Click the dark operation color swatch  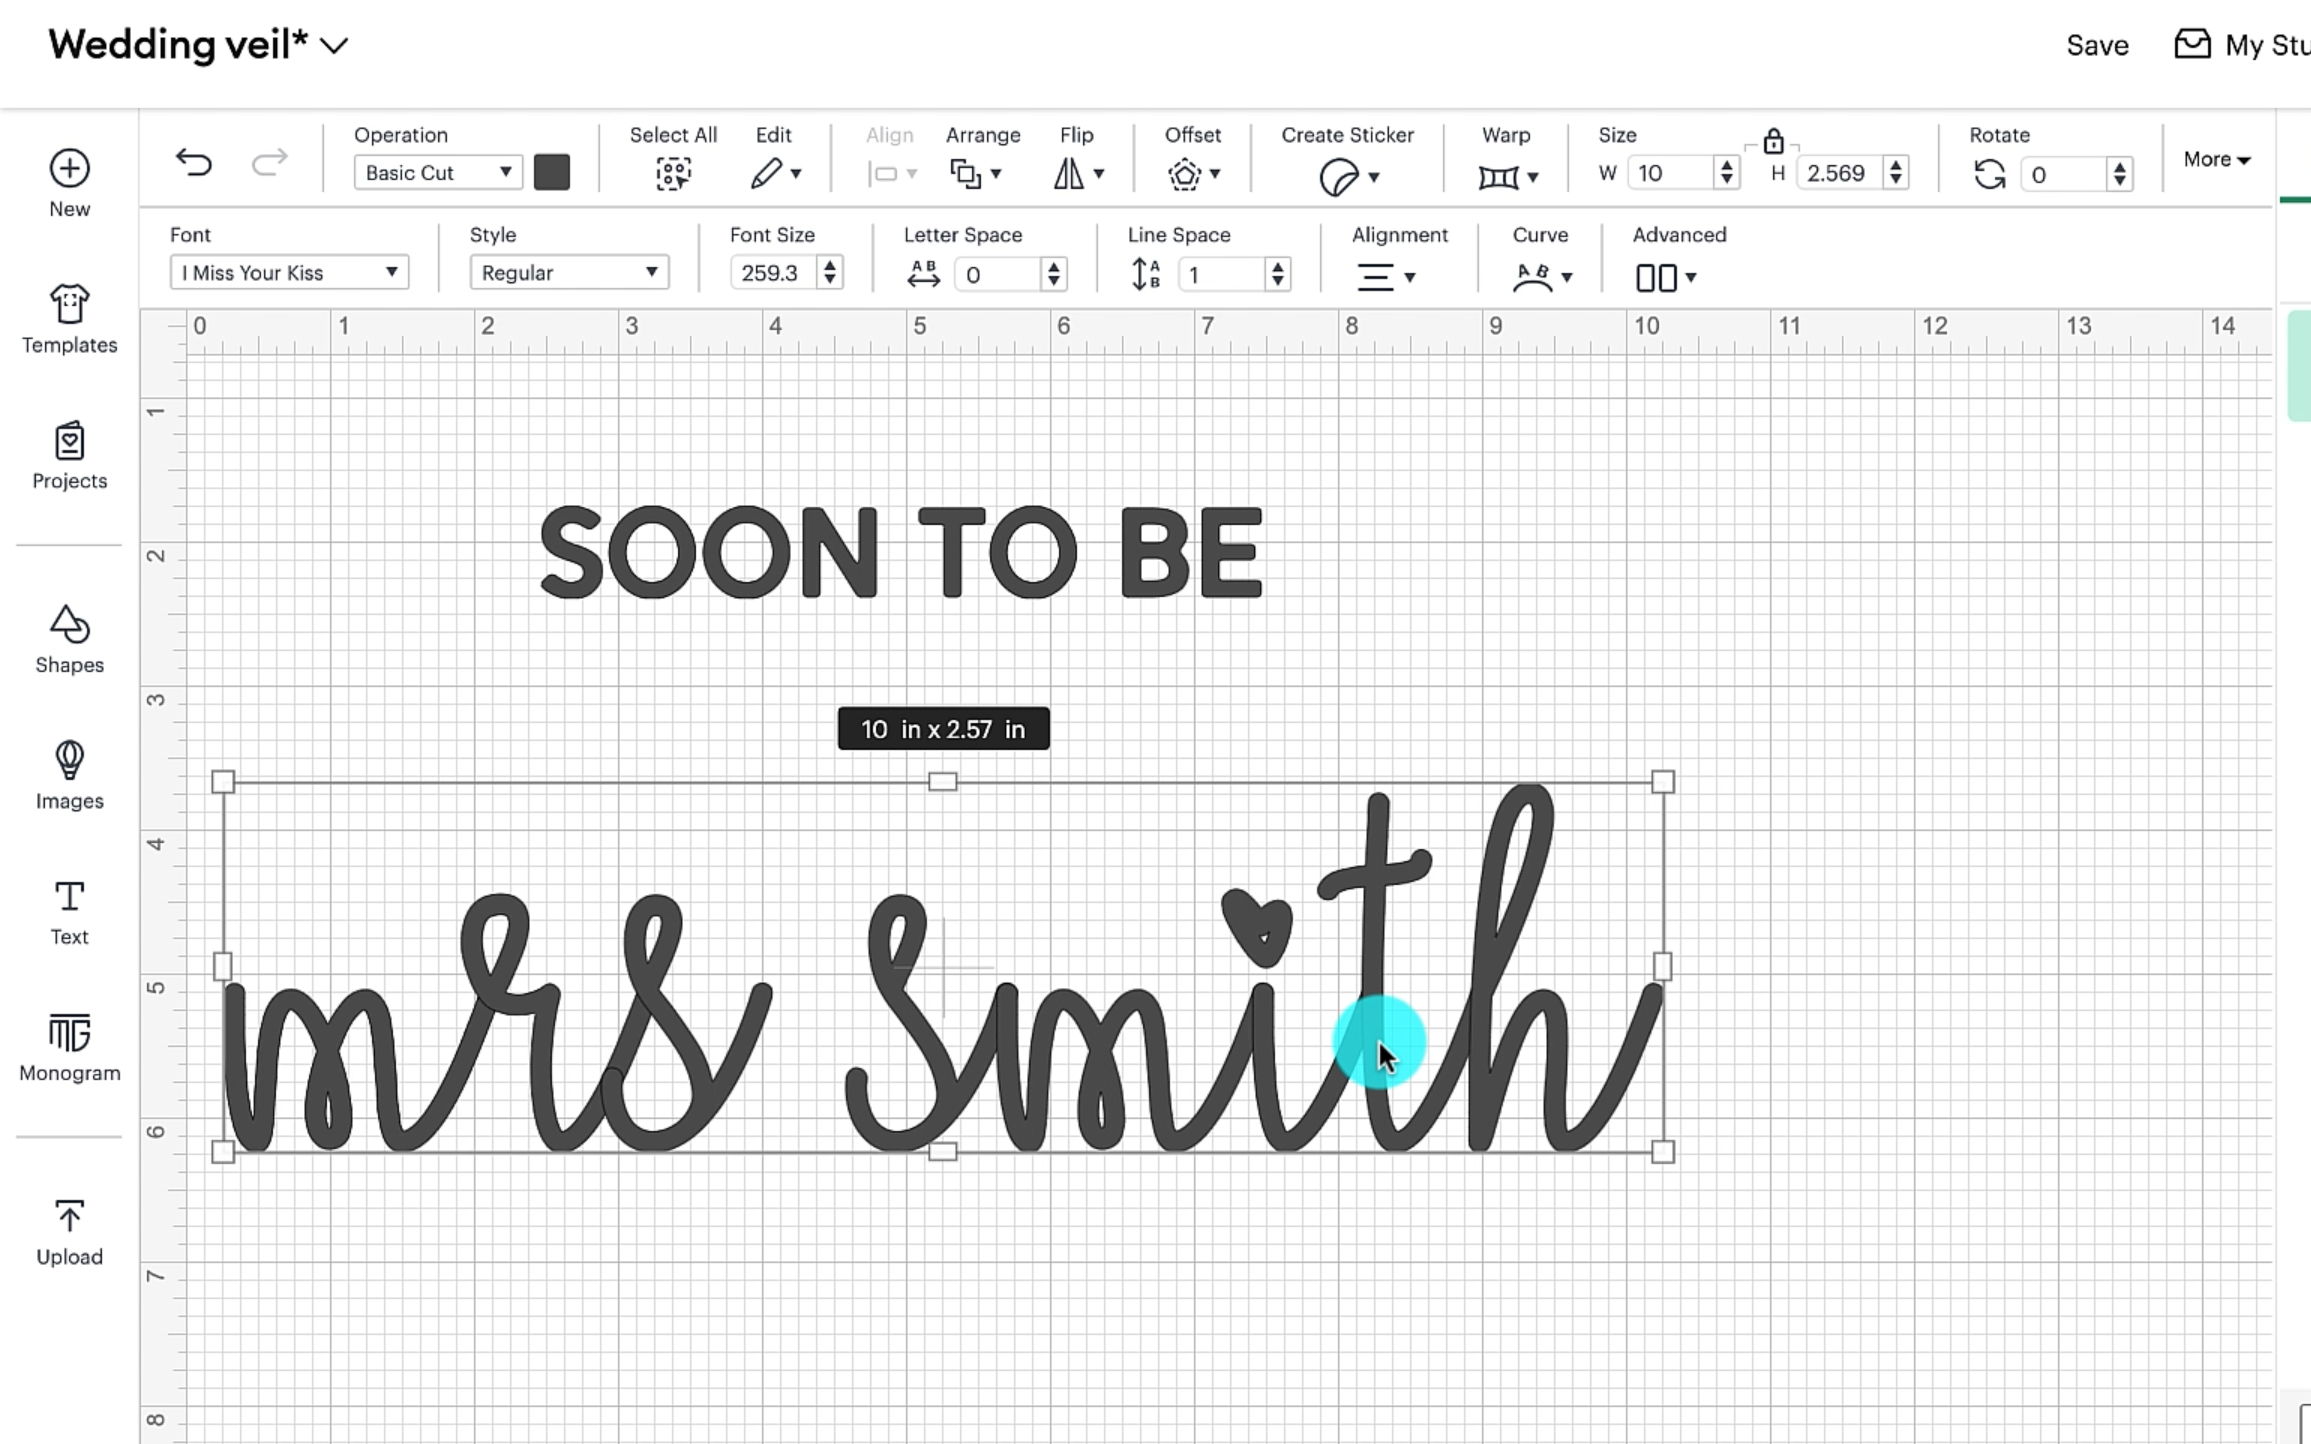552,172
